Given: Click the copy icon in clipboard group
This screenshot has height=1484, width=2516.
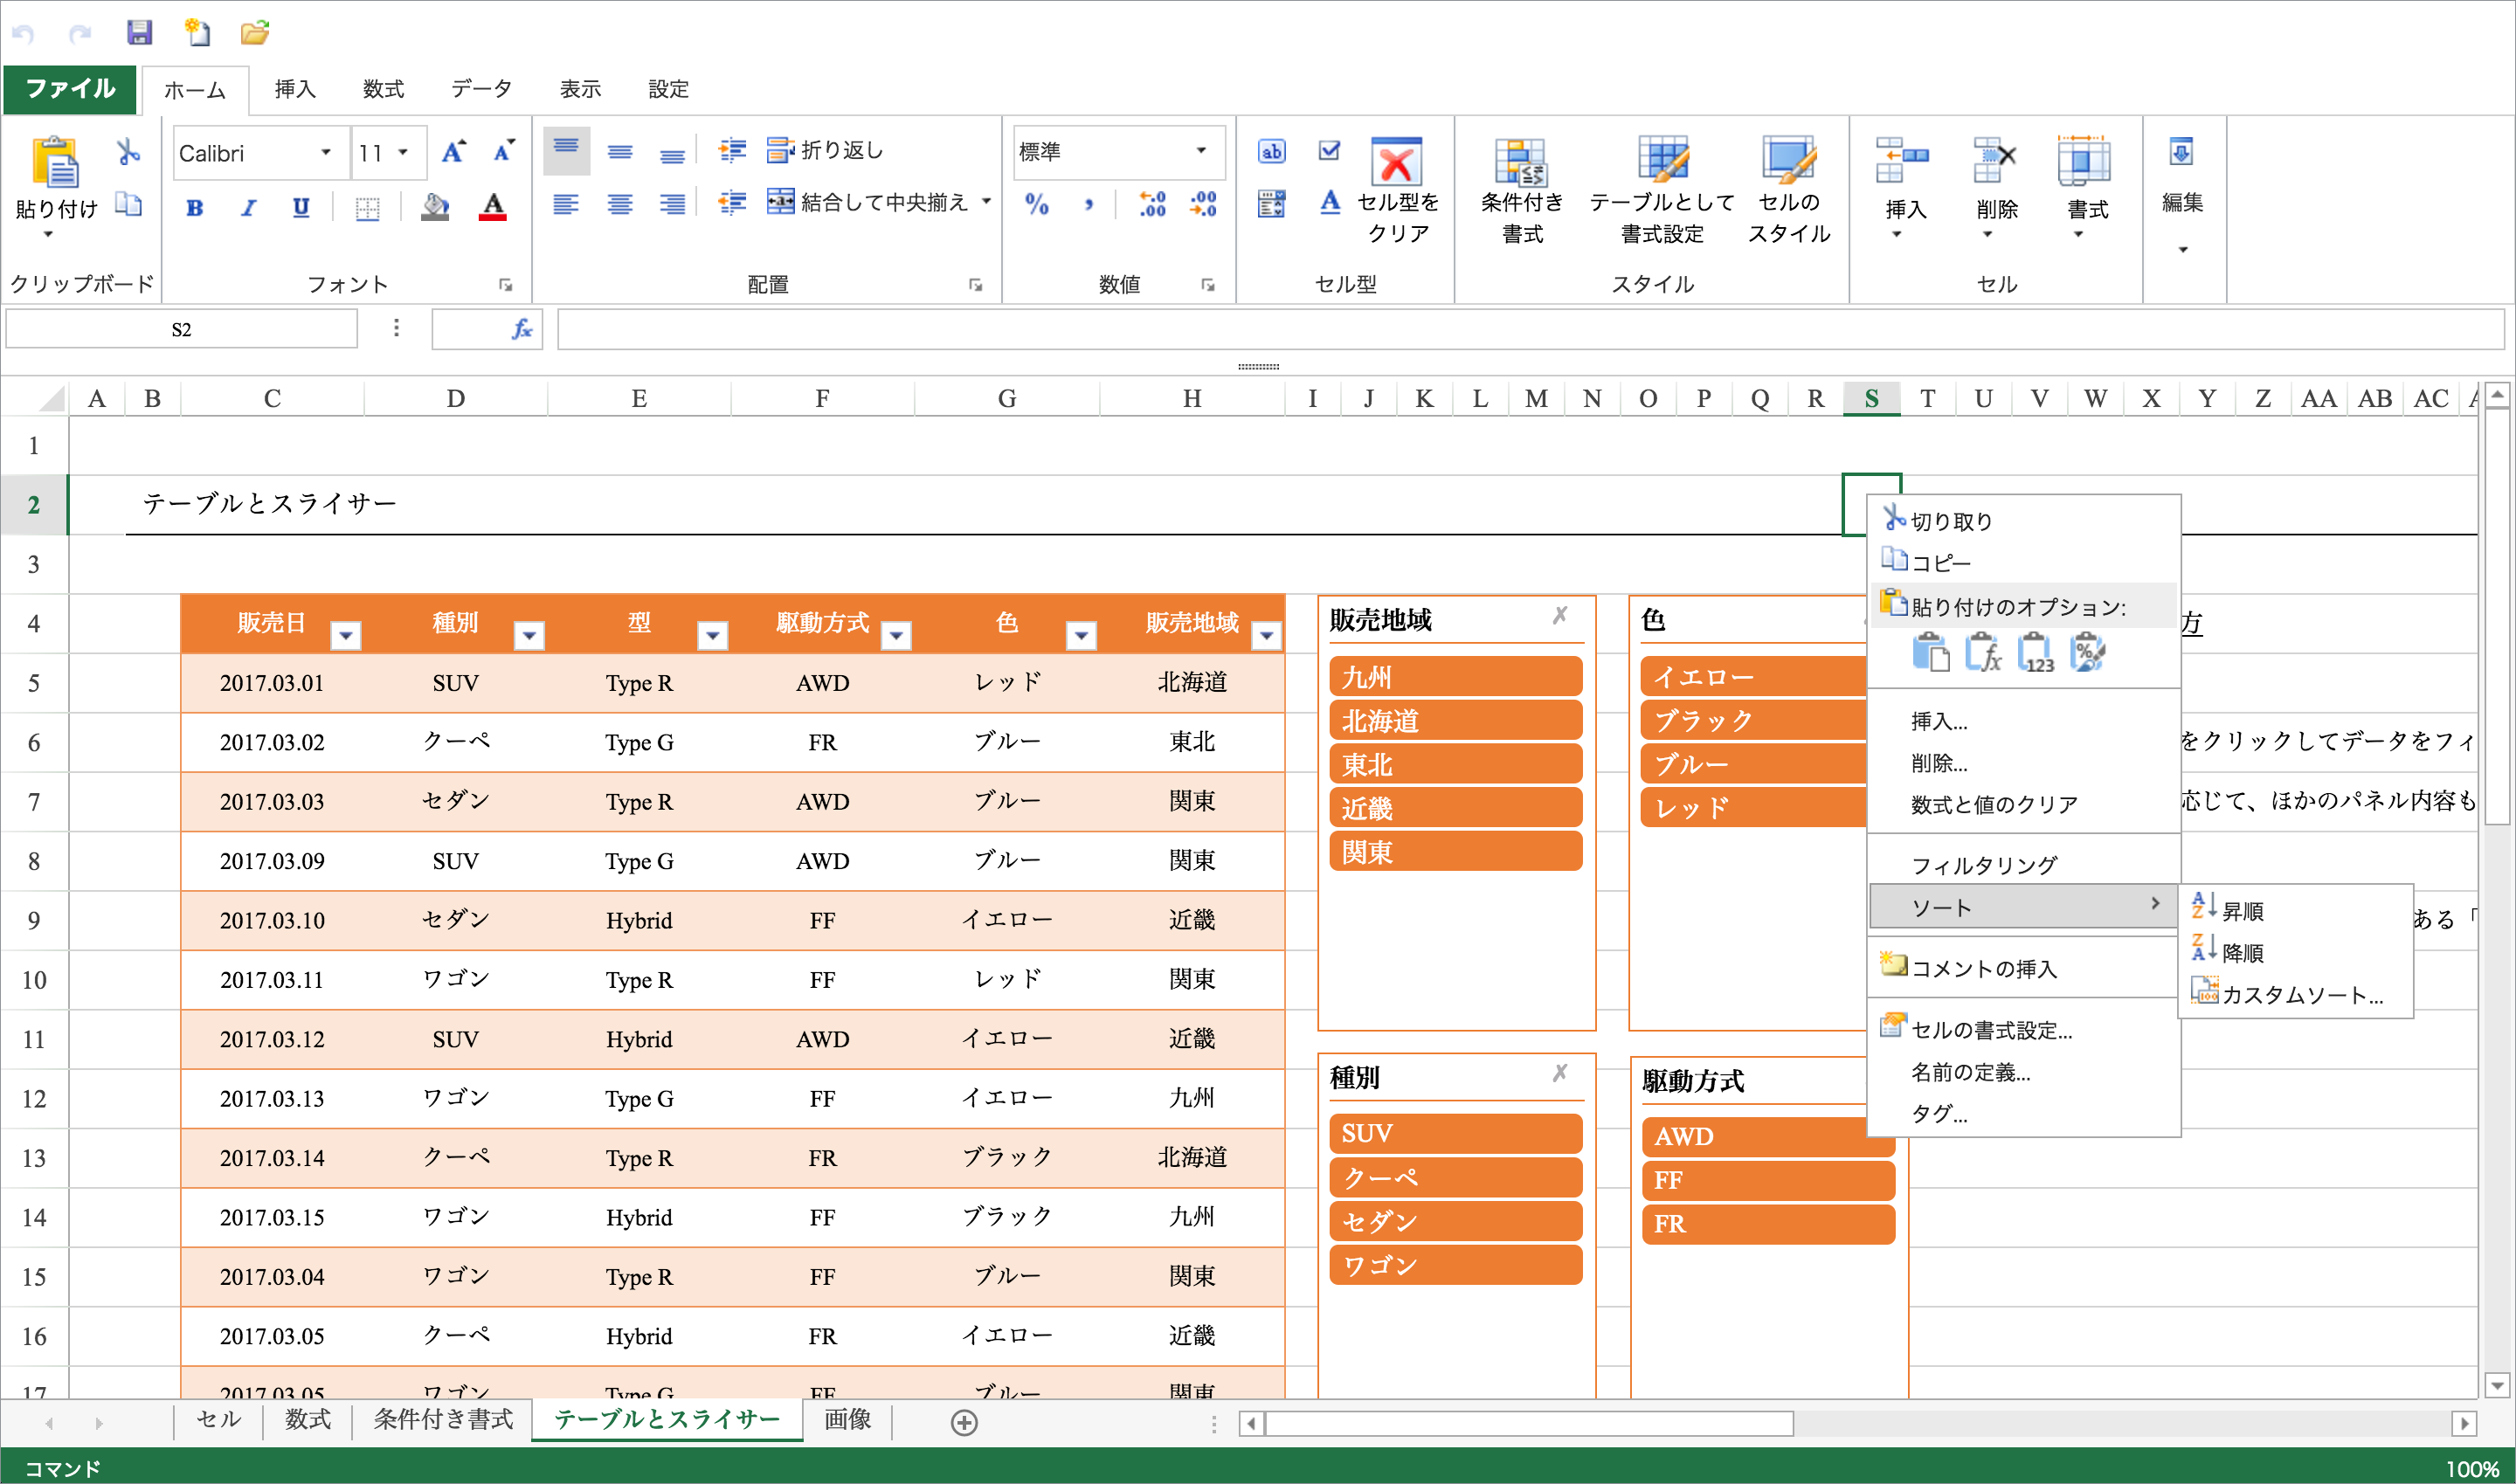Looking at the screenshot, I should pyautogui.click(x=128, y=204).
